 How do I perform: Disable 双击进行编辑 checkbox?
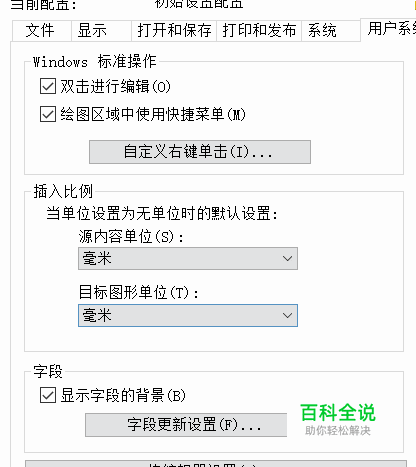tap(48, 87)
